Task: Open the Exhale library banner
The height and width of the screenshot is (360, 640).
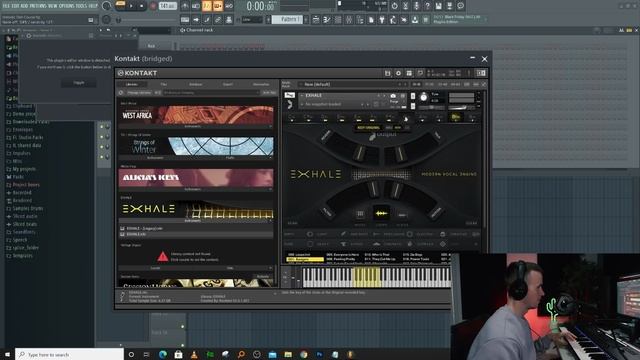Action: pos(196,209)
